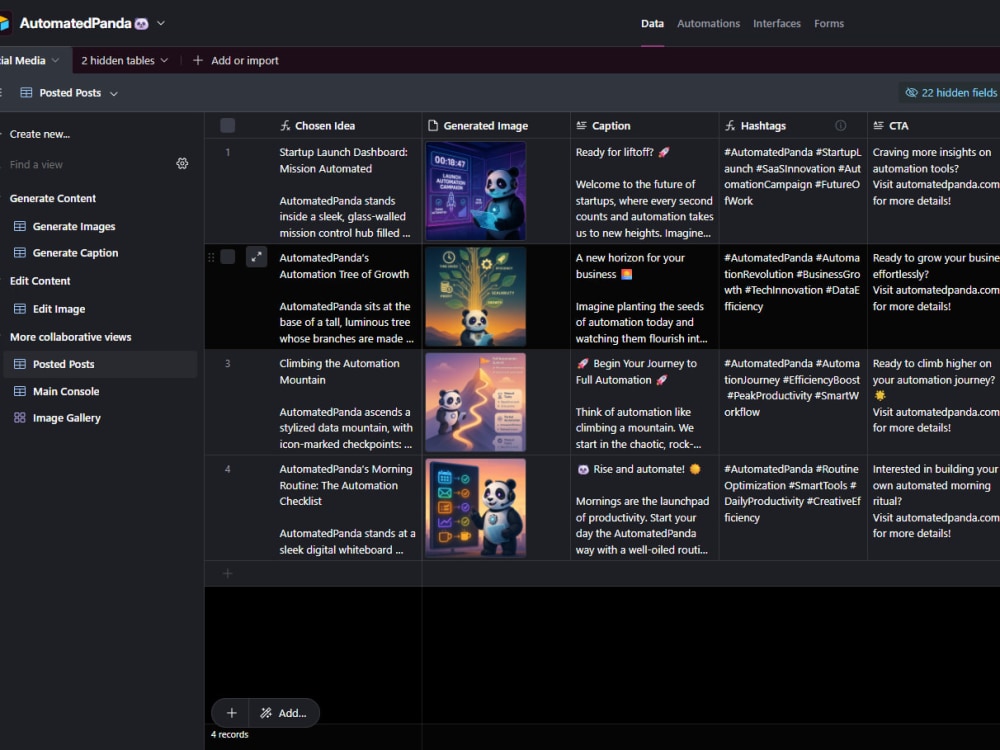
Task: Click the 'Rise and automate!' caption cell
Action: 645,508
